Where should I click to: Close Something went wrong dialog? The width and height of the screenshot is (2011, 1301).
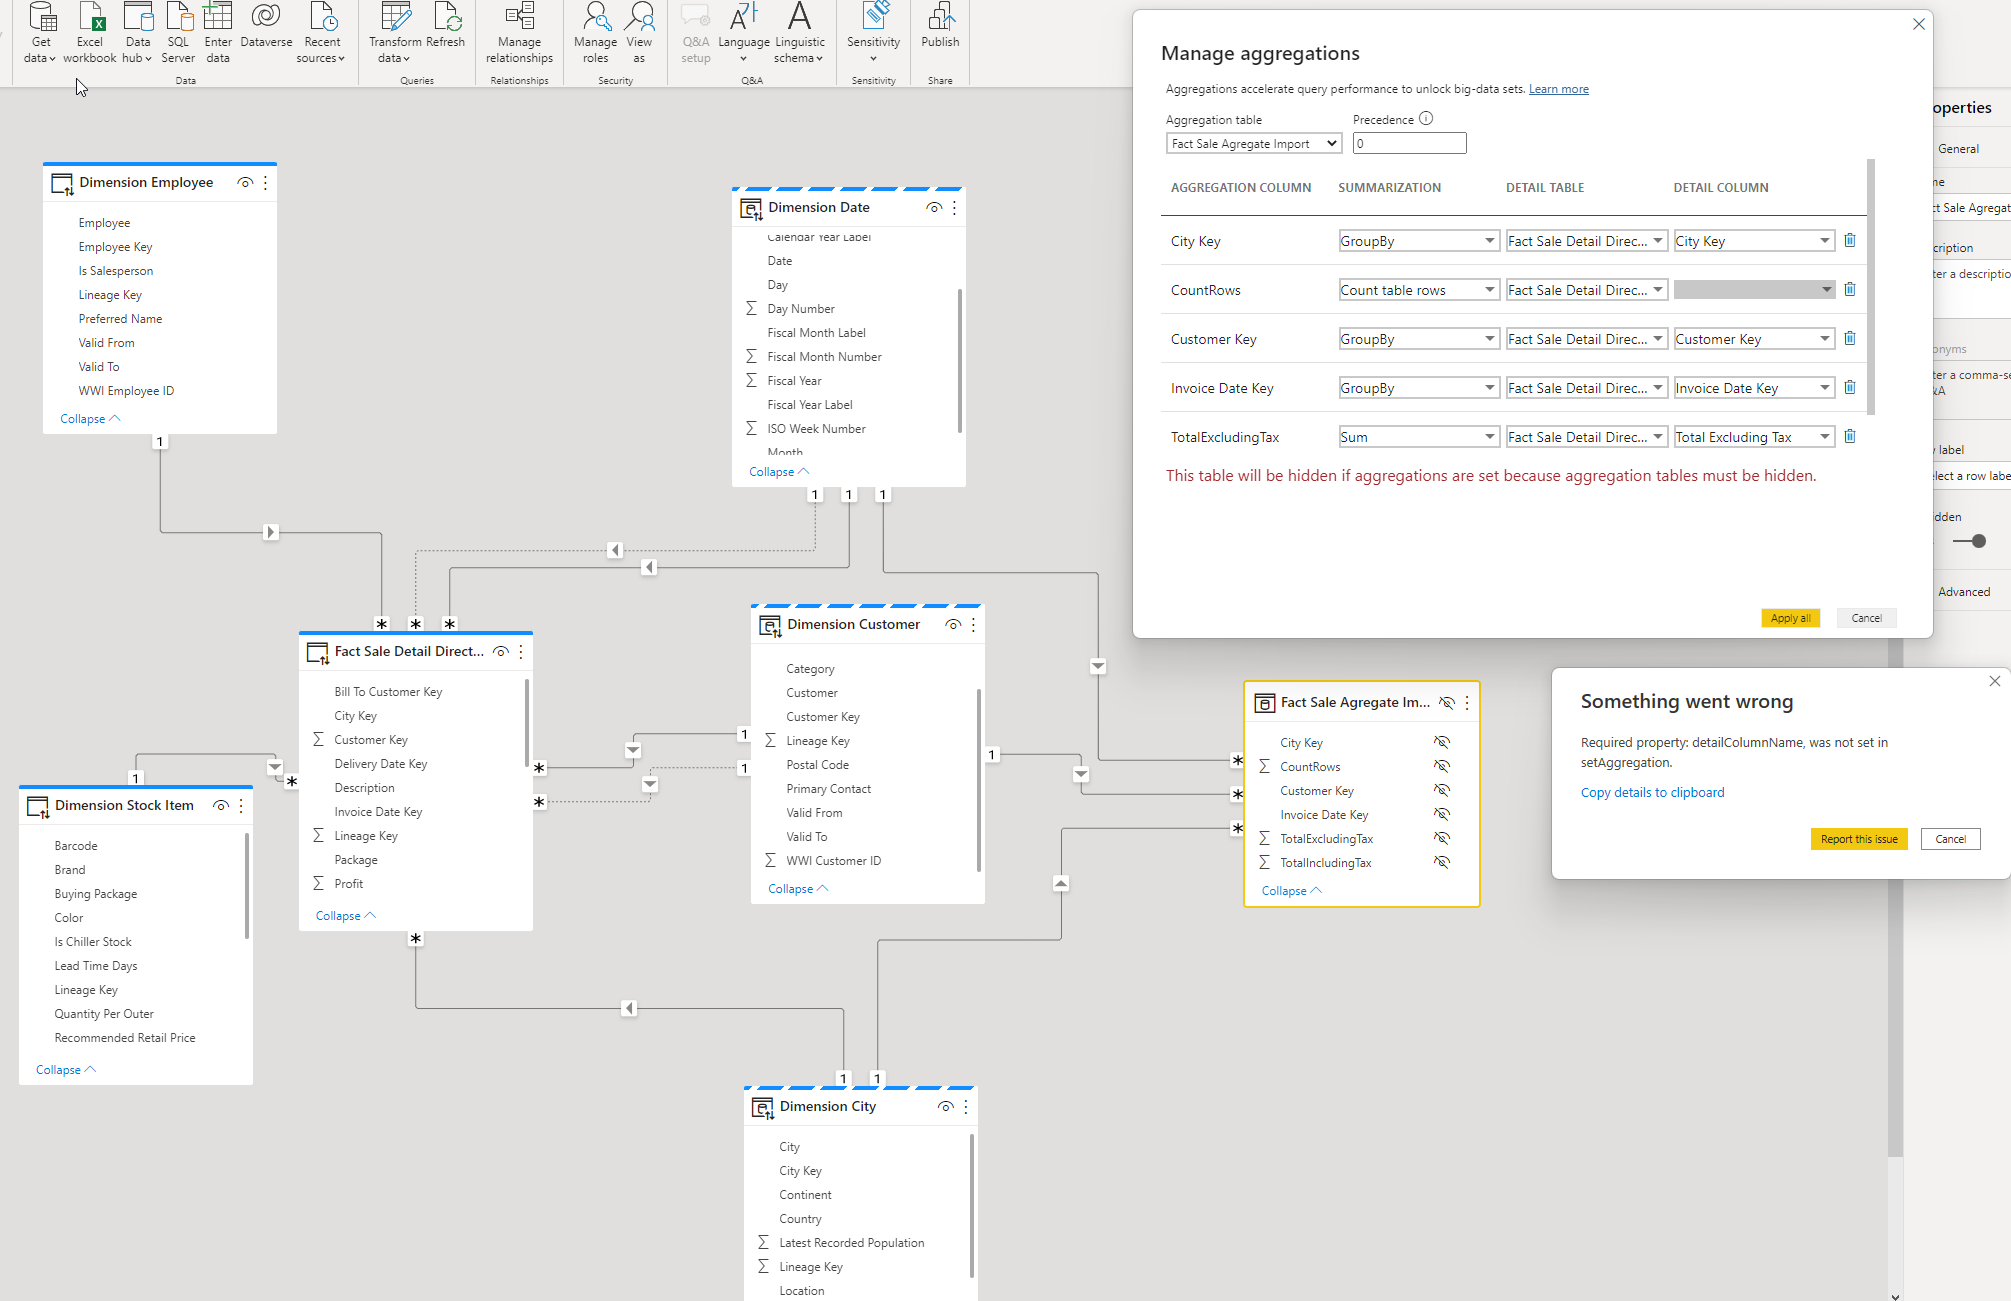pyautogui.click(x=1994, y=681)
